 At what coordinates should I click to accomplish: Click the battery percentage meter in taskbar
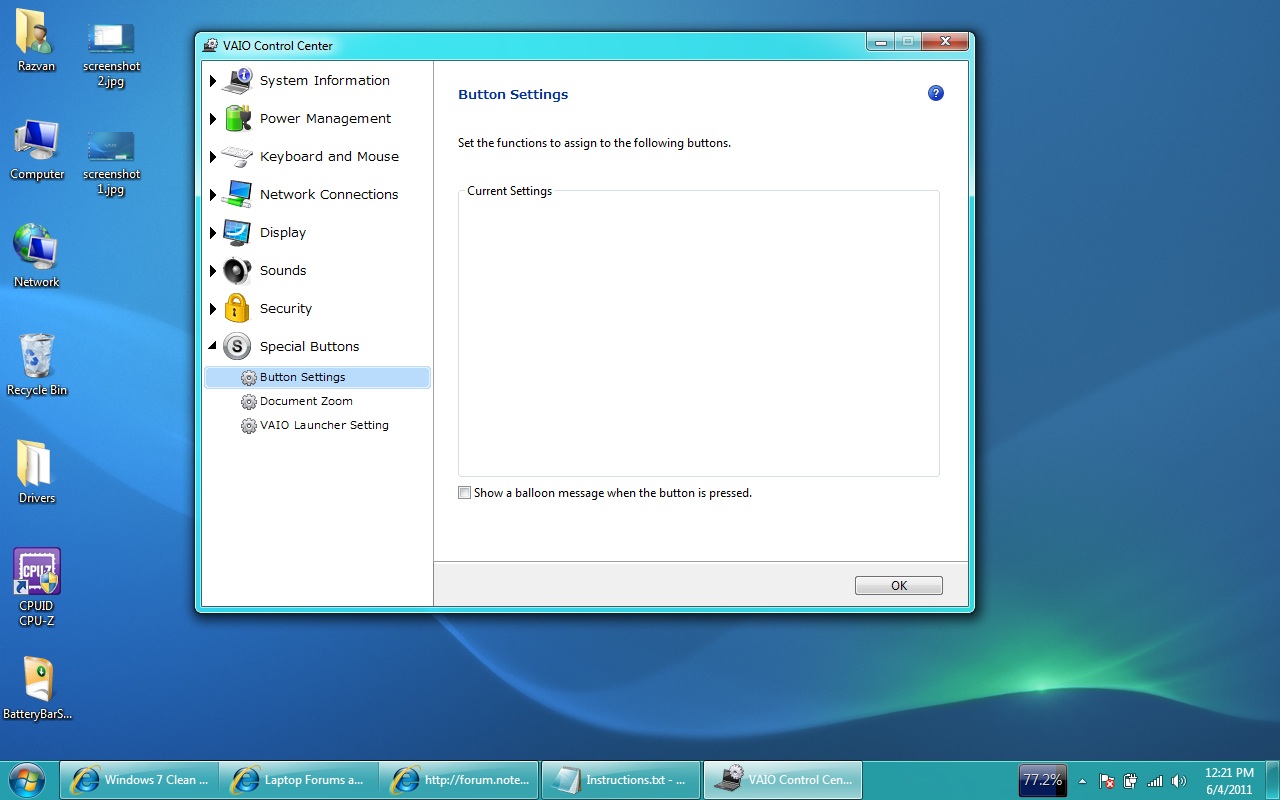(x=1042, y=780)
